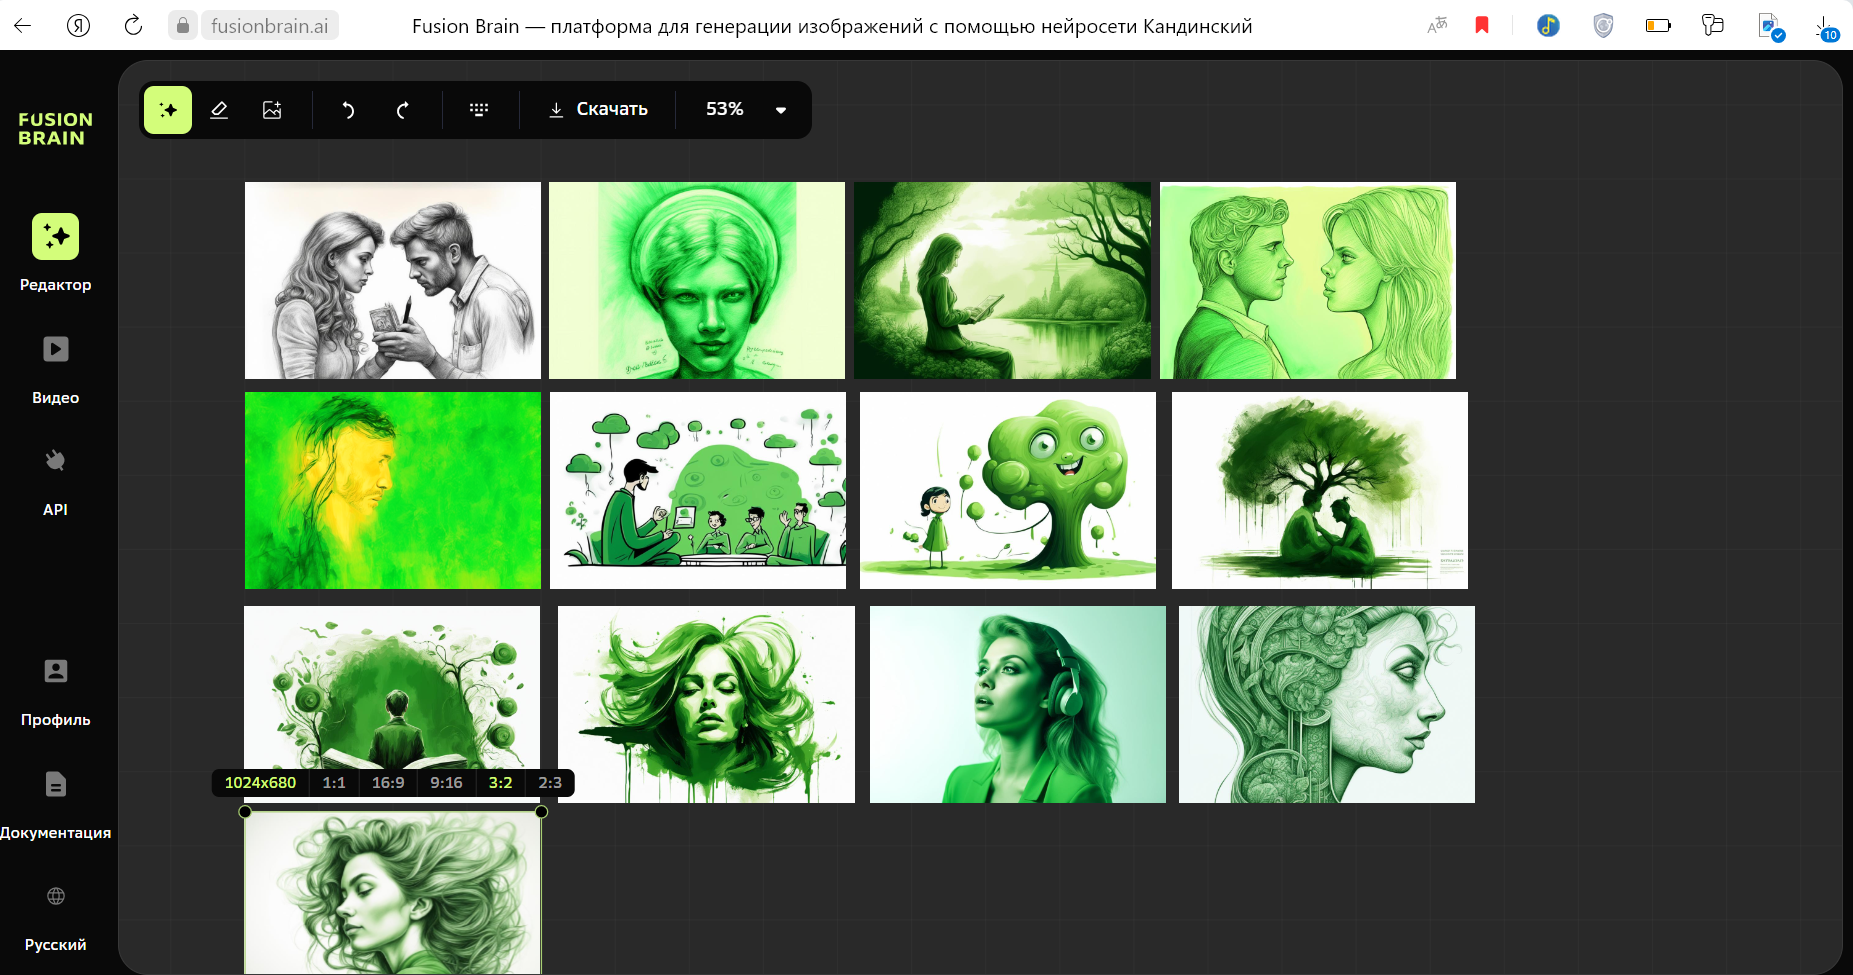Toggle the red bookmark icon
This screenshot has height=975, width=1853.
pyautogui.click(x=1482, y=25)
